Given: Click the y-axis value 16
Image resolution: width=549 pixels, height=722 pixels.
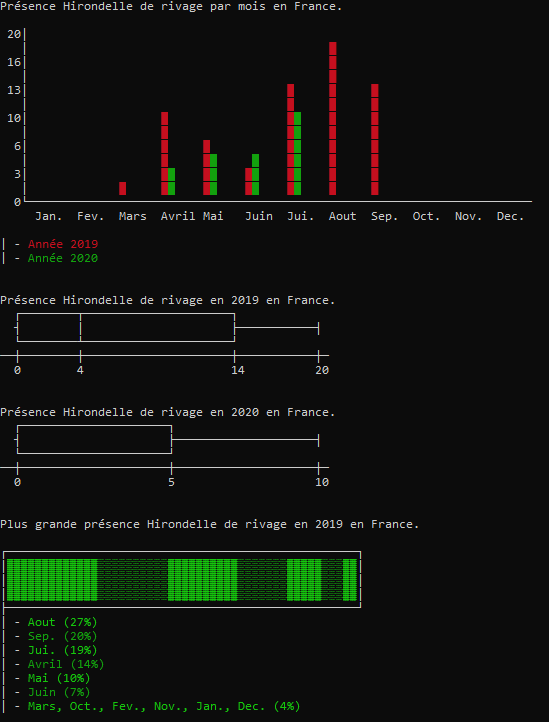Looking at the screenshot, I should pos(14,62).
